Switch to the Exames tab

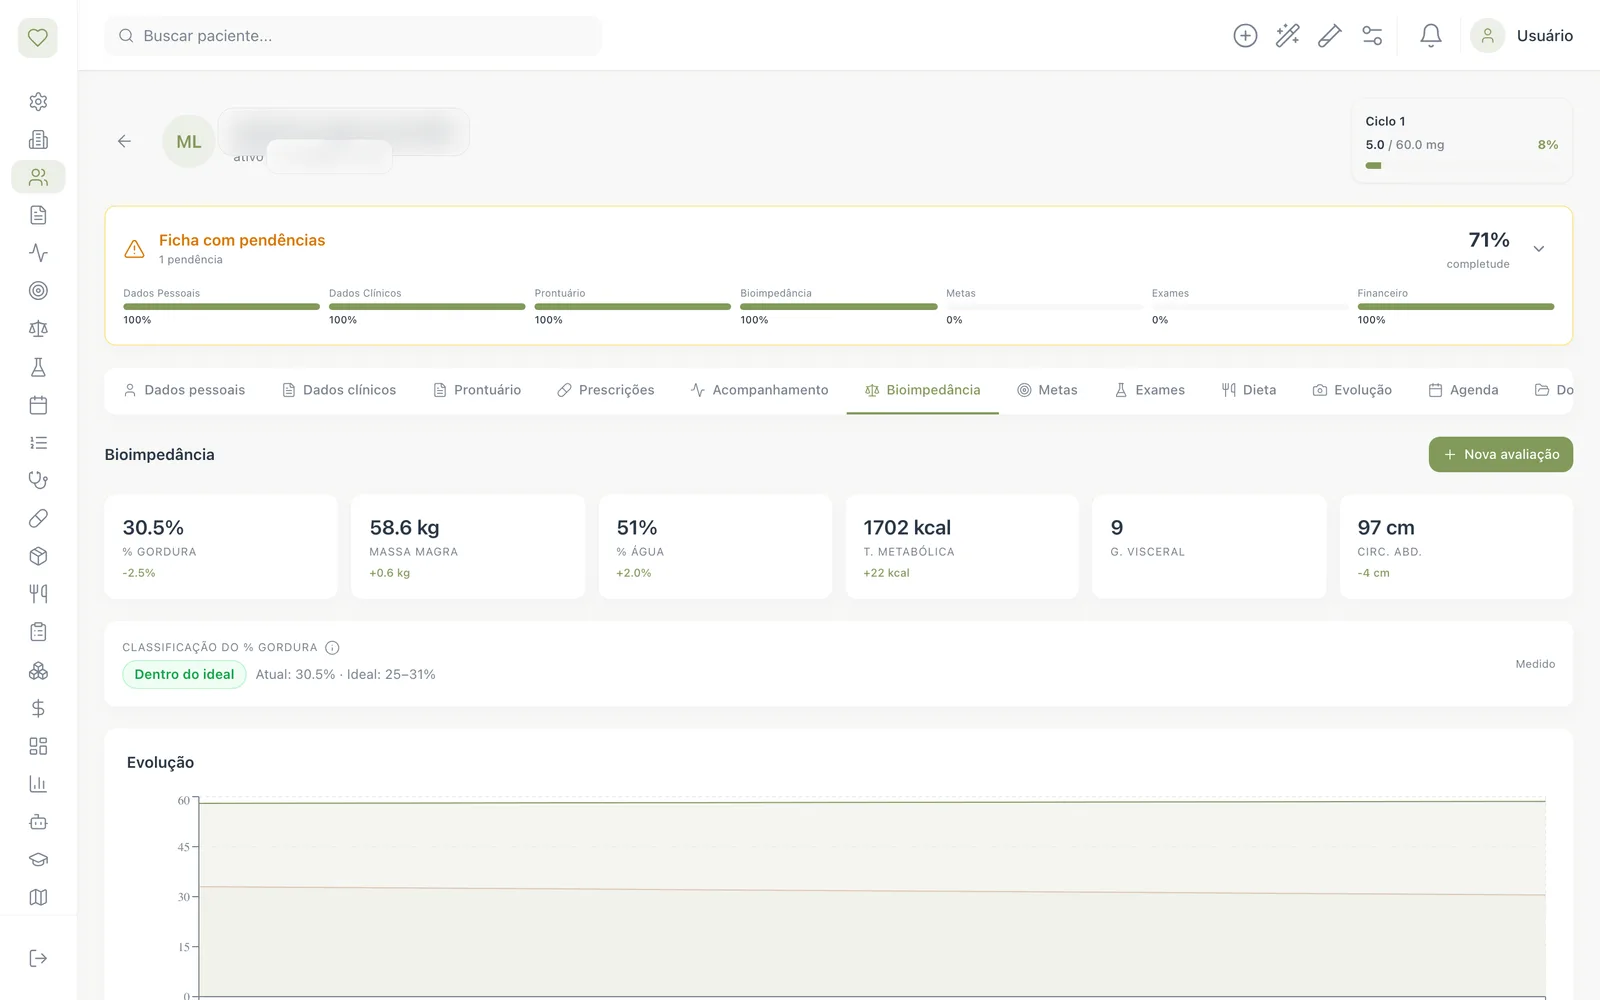[x=1149, y=390]
